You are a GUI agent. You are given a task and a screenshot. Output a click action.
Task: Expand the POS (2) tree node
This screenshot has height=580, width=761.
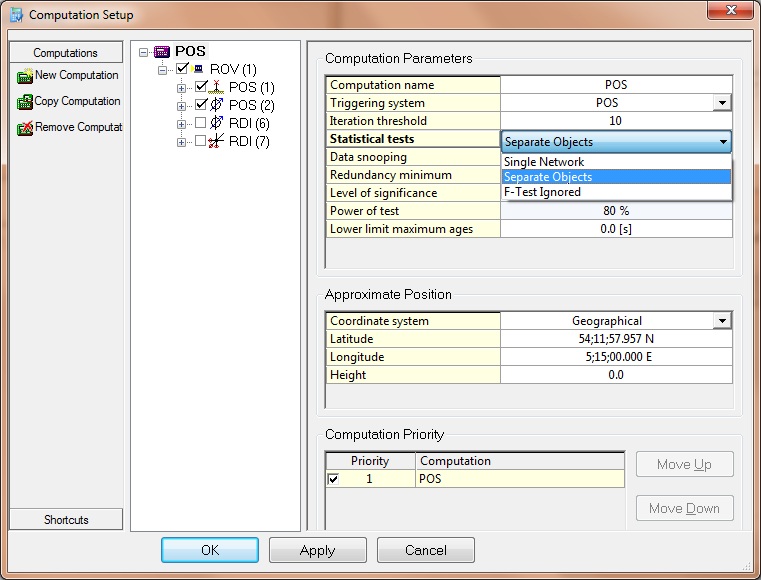(181, 106)
